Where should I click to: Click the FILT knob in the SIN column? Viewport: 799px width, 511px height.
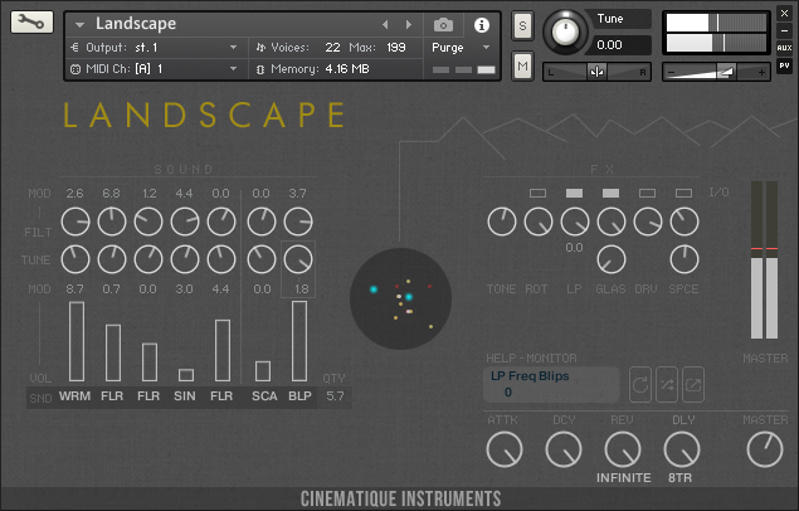click(x=184, y=222)
